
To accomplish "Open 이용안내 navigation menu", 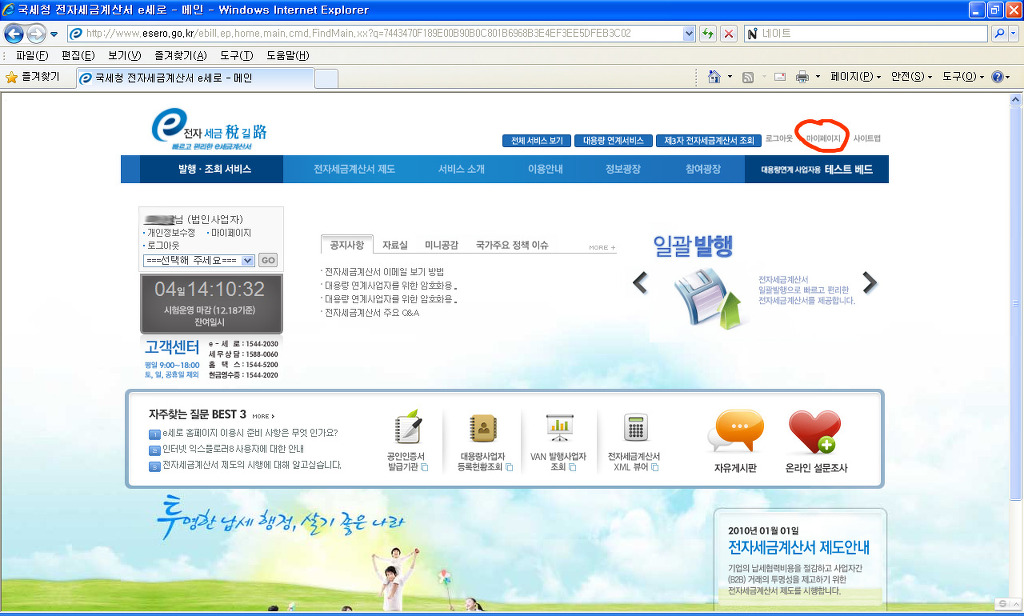I will (x=545, y=169).
